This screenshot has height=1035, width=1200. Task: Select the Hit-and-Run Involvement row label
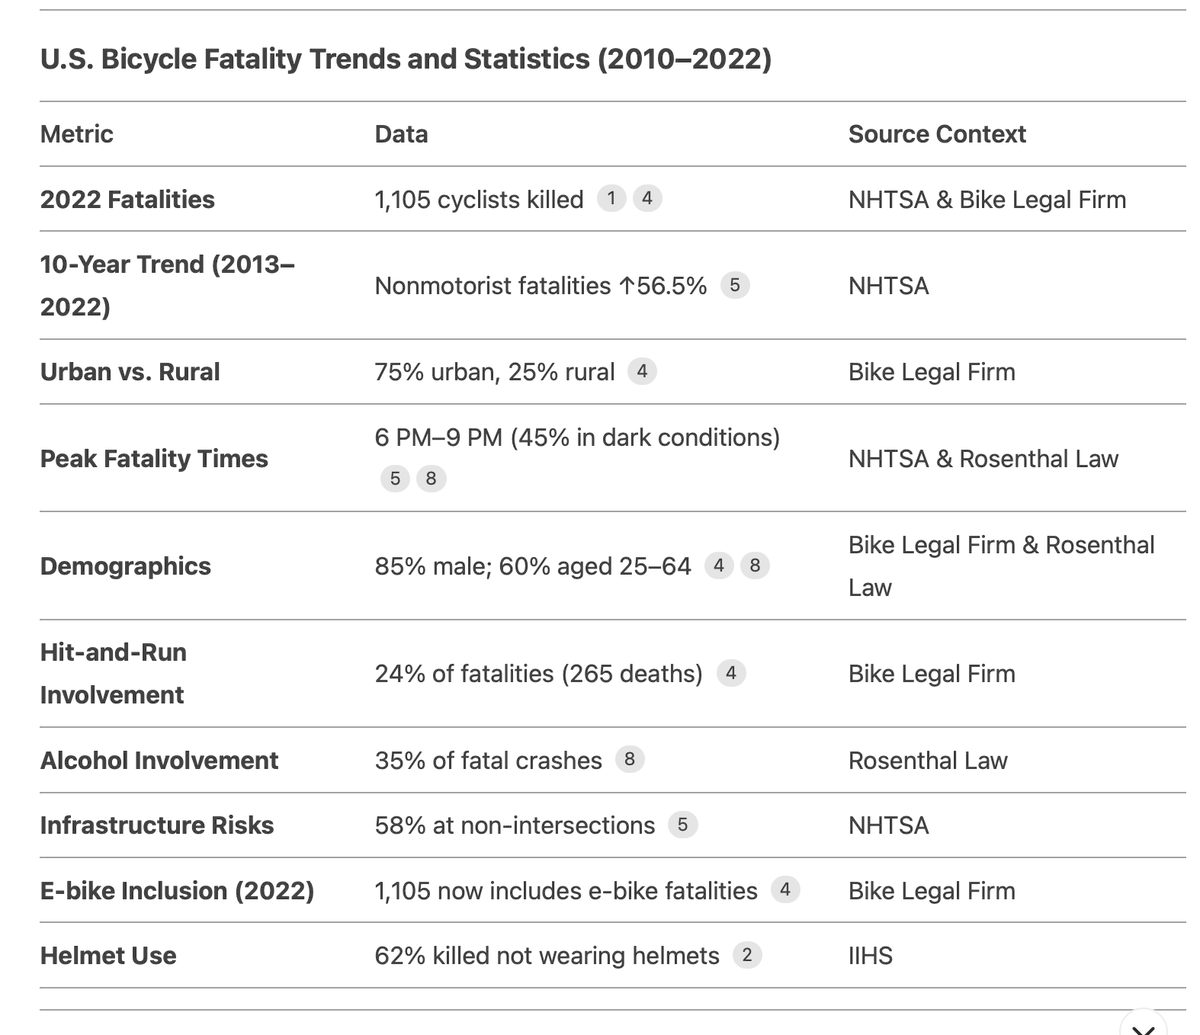(113, 673)
